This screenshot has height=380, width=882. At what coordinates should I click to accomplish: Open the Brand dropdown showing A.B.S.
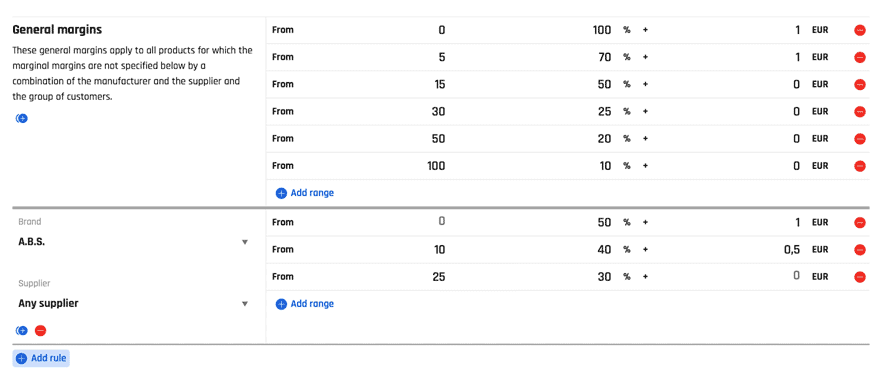(x=133, y=242)
